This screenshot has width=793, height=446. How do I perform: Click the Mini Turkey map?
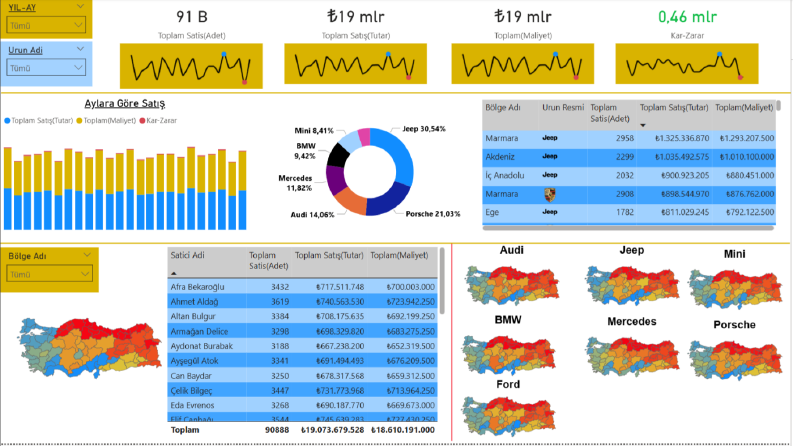(x=735, y=289)
